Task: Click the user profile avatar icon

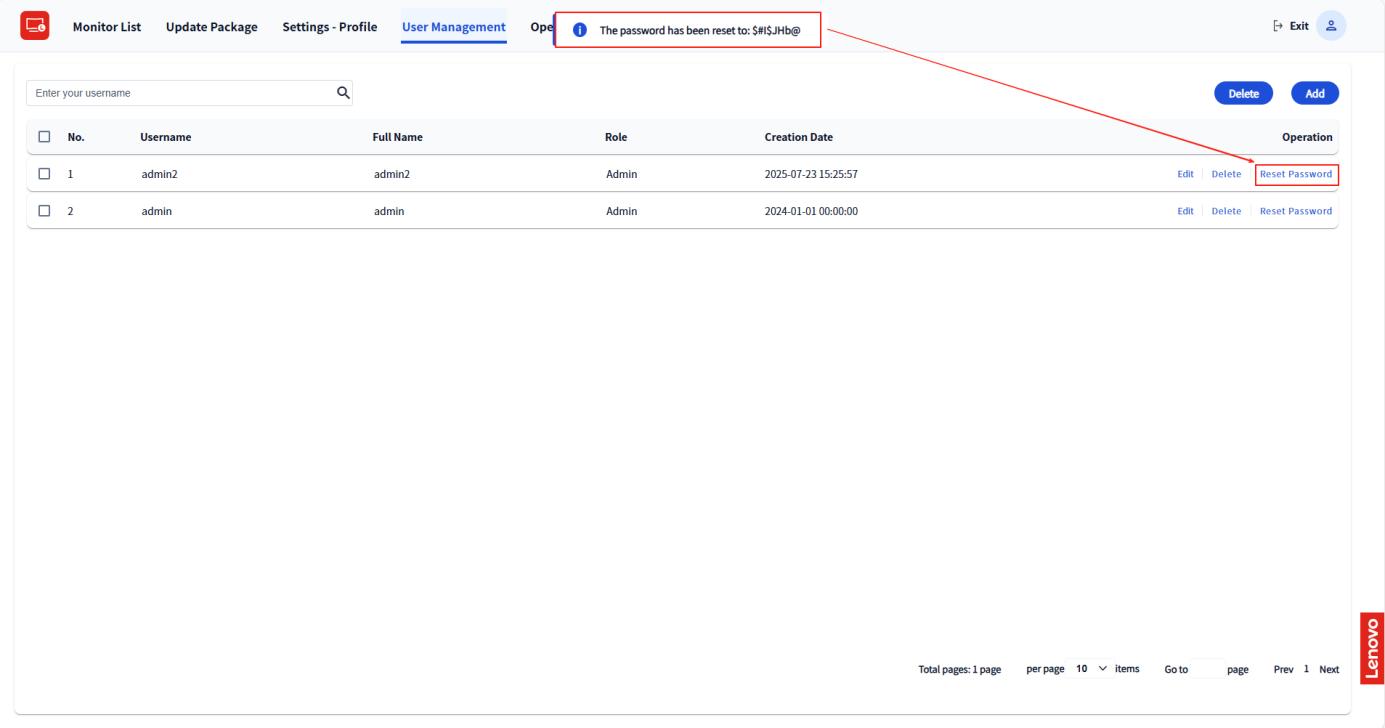Action: click(1330, 26)
